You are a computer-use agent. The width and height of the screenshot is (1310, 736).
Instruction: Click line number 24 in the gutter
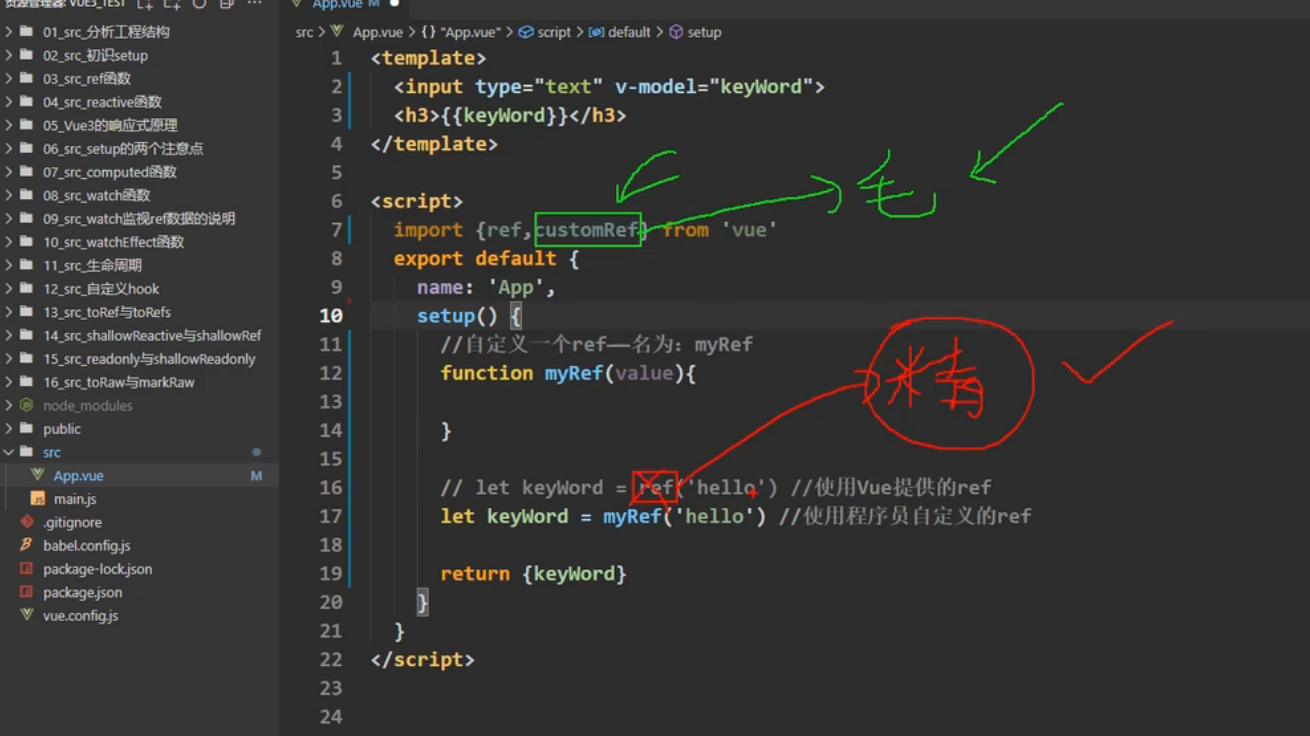[x=330, y=716]
